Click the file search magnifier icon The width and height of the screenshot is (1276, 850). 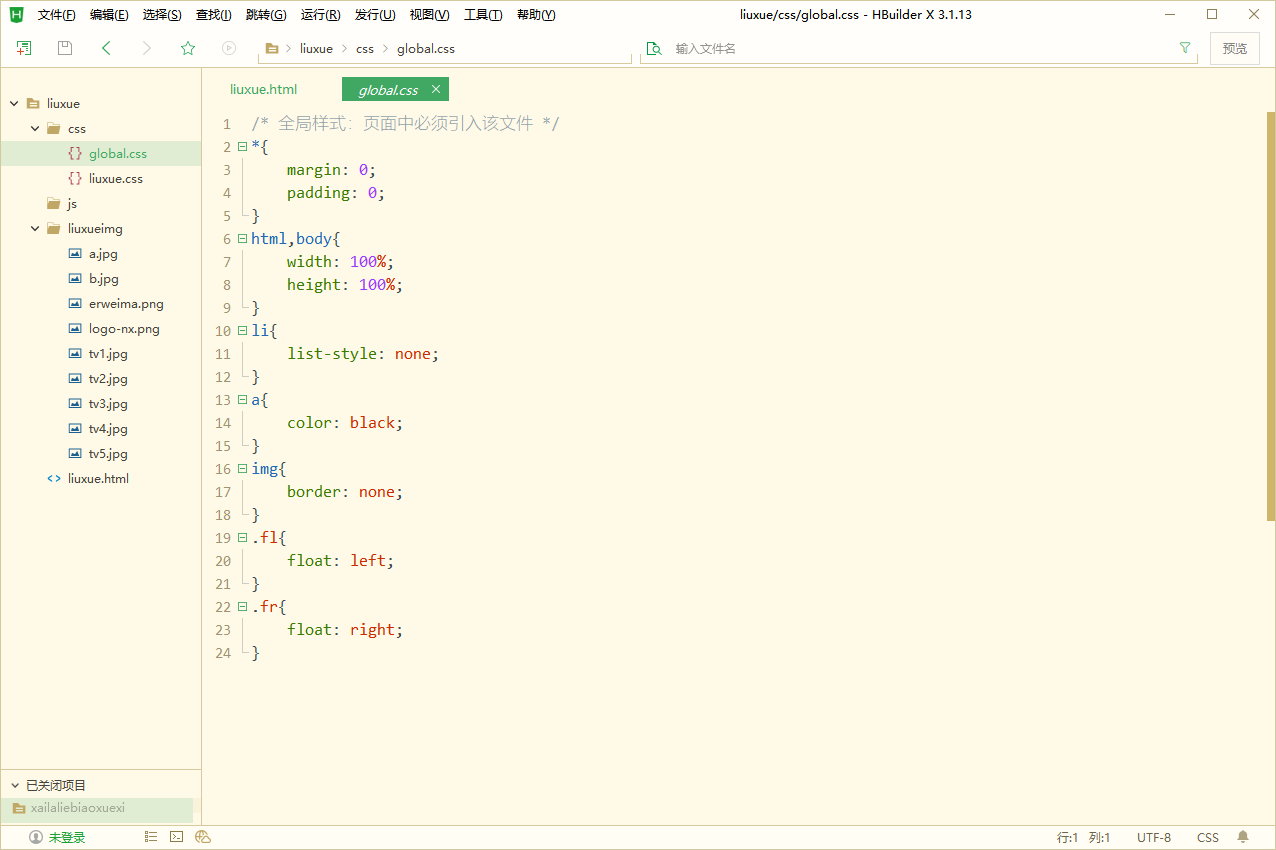(x=654, y=48)
